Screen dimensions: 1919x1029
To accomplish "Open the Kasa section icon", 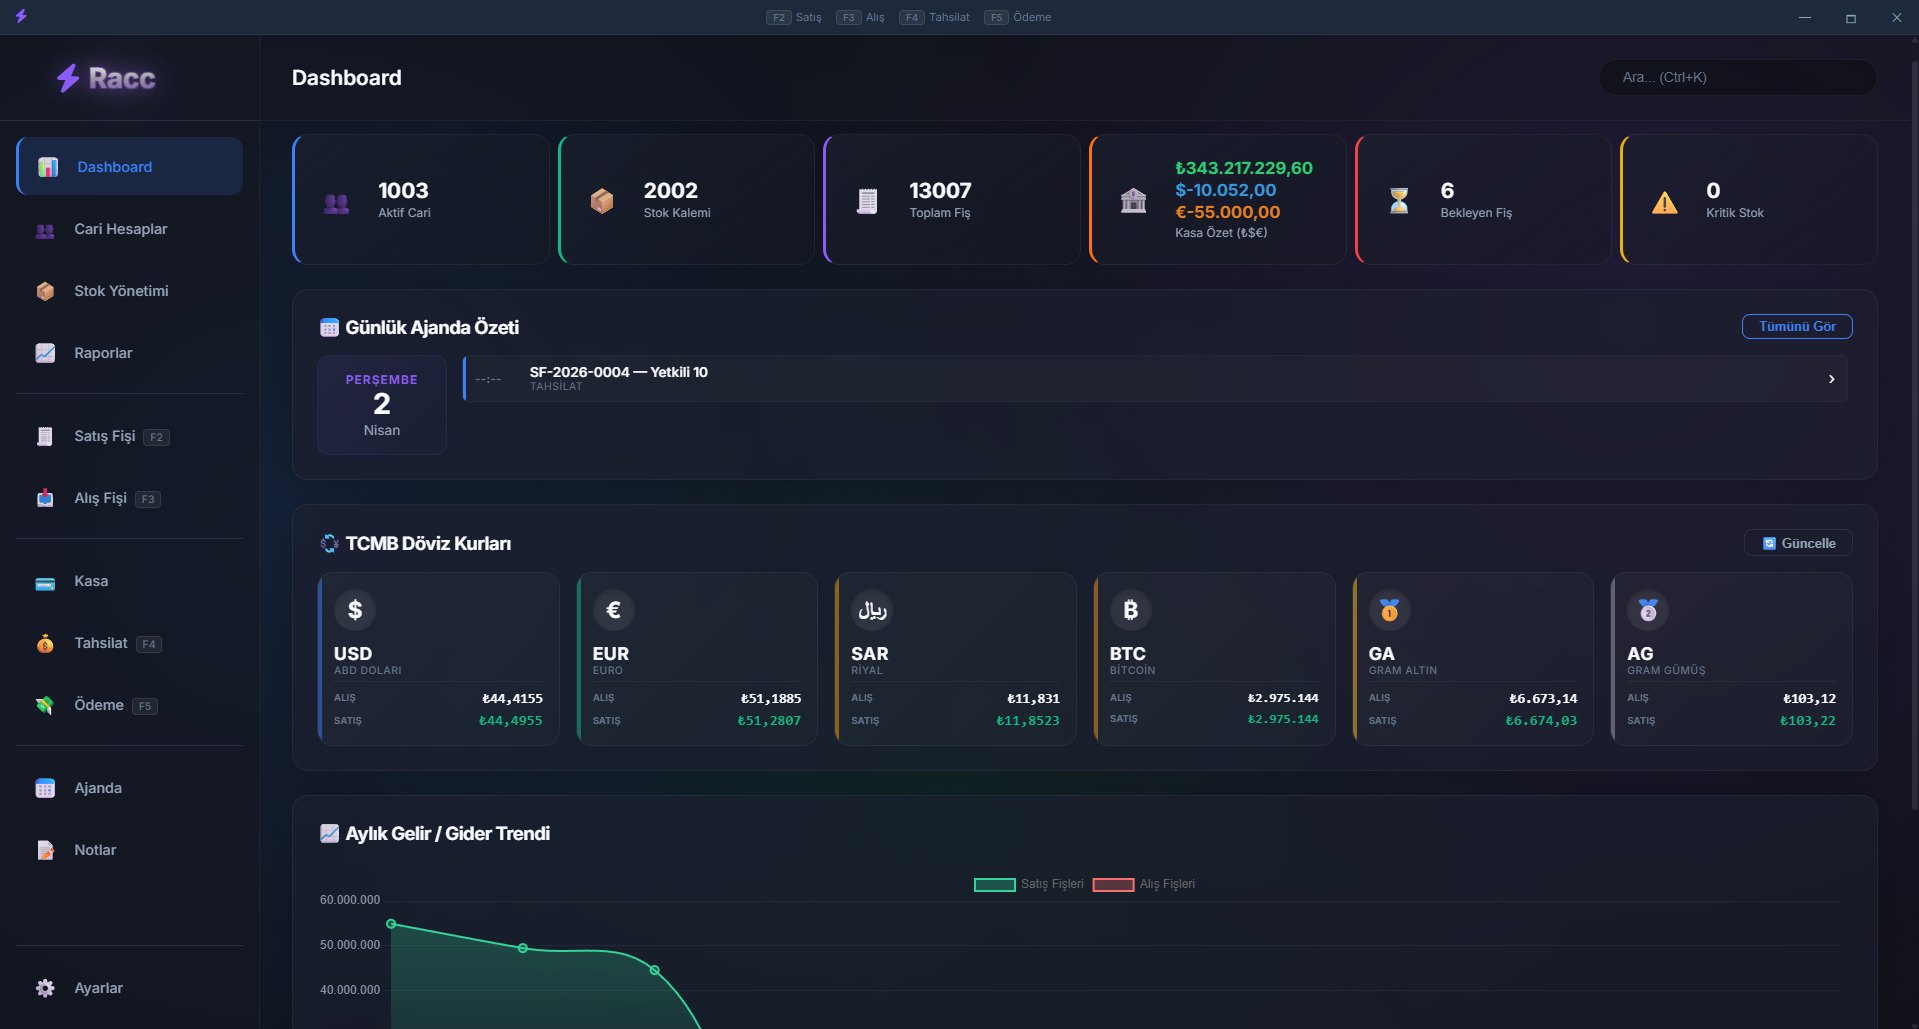I will [x=45, y=581].
